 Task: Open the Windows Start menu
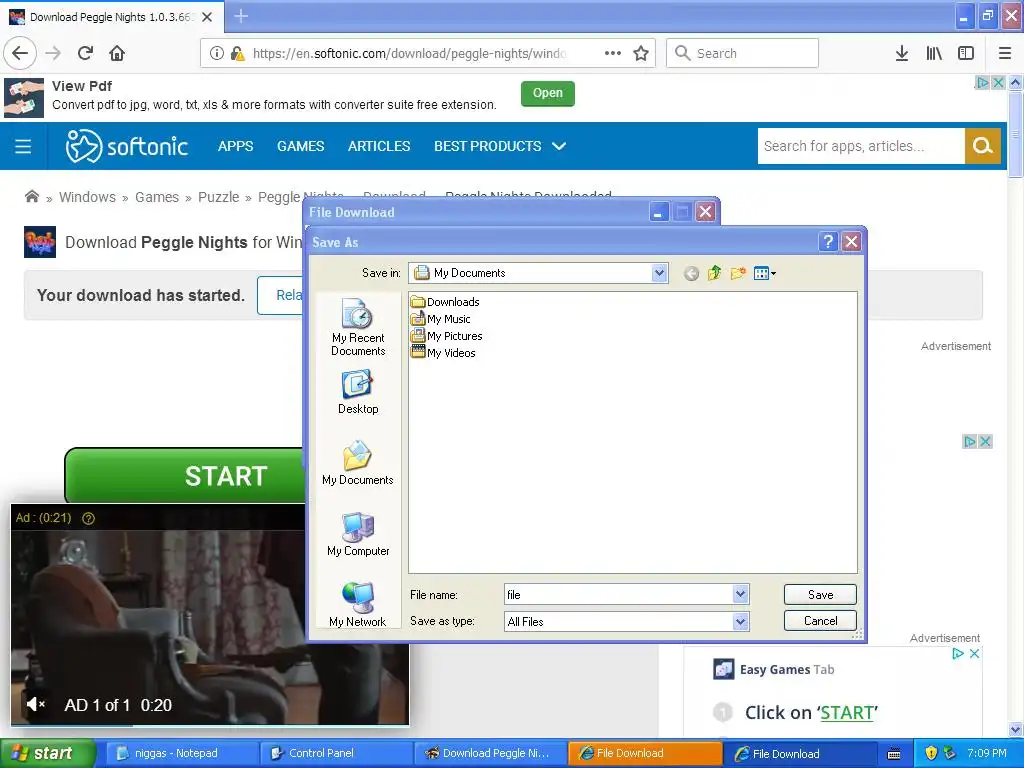tap(47, 753)
